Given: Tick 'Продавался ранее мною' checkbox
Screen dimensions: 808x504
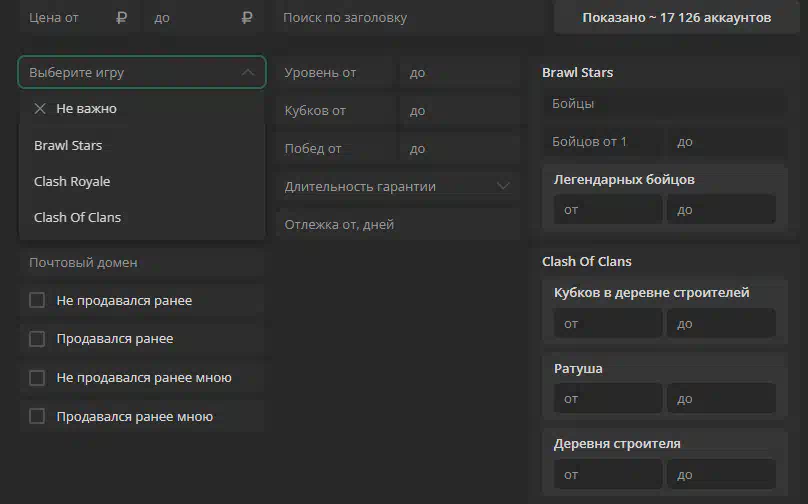Looking at the screenshot, I should [x=37, y=416].
